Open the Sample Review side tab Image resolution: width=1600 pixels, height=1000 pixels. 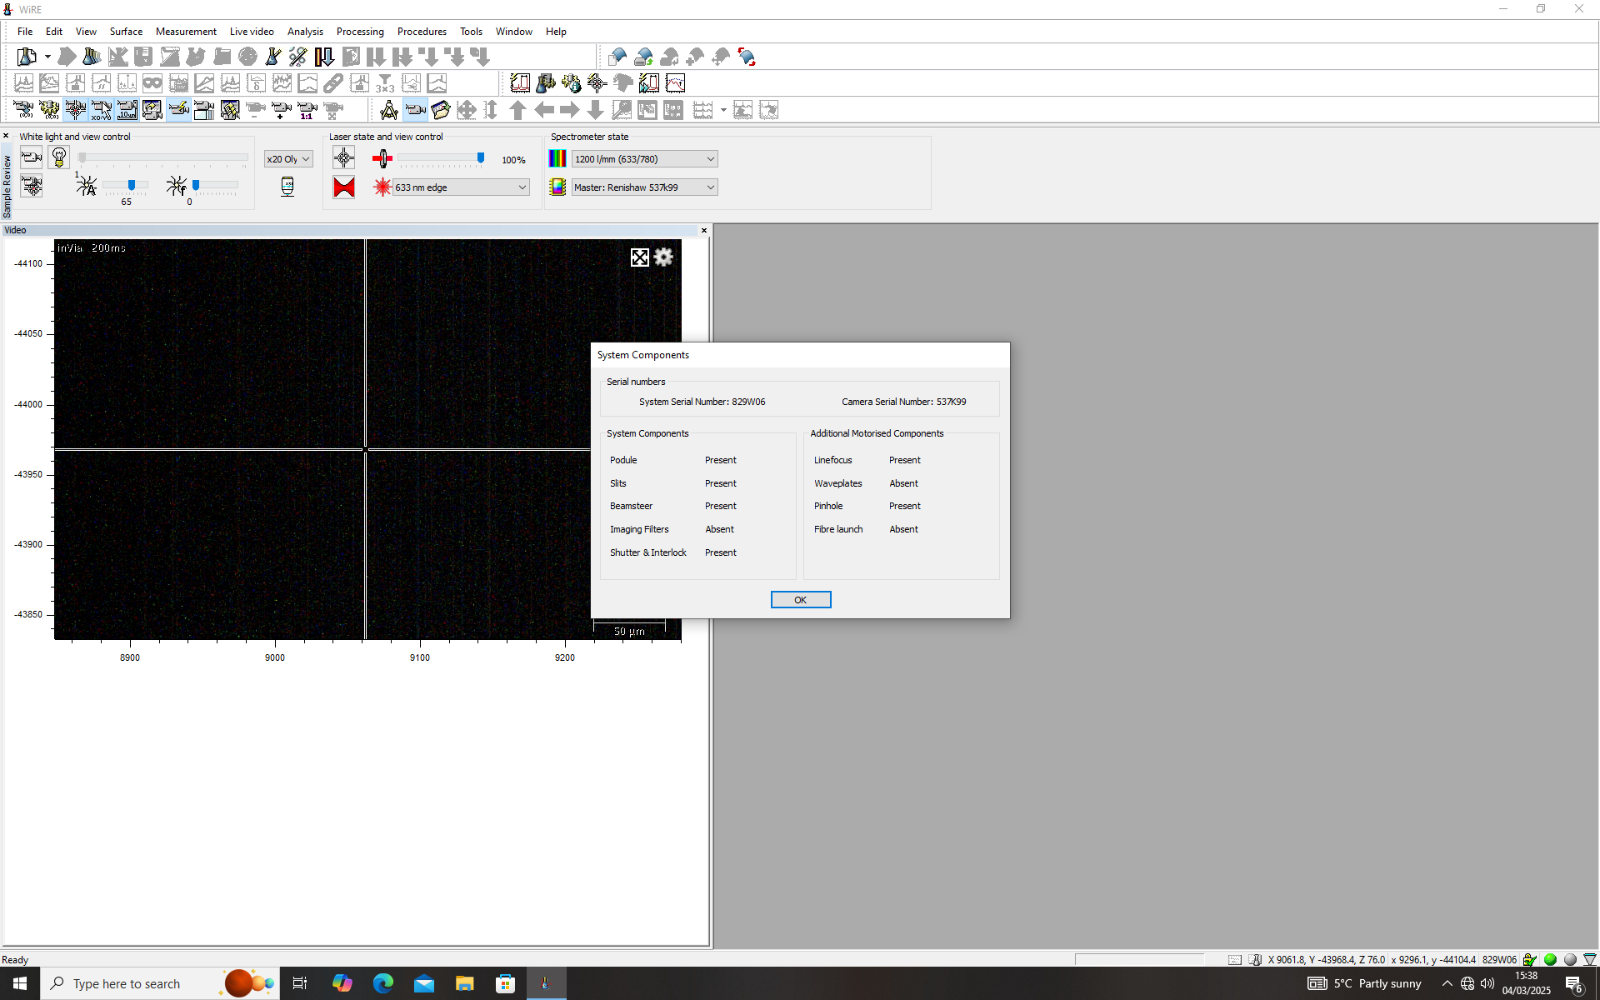point(7,186)
